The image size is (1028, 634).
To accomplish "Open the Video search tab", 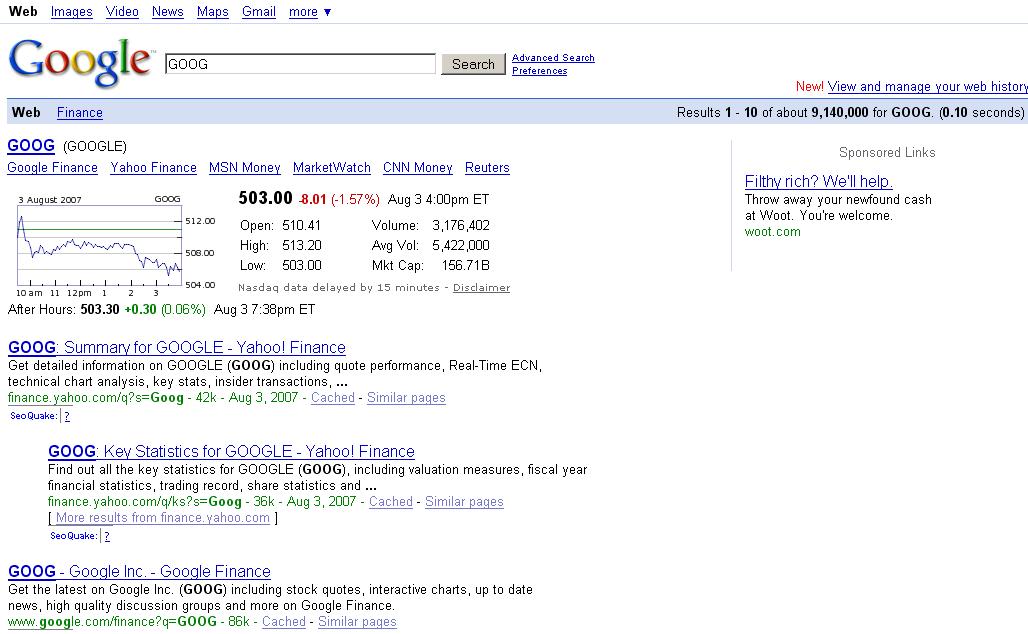I will coord(122,12).
